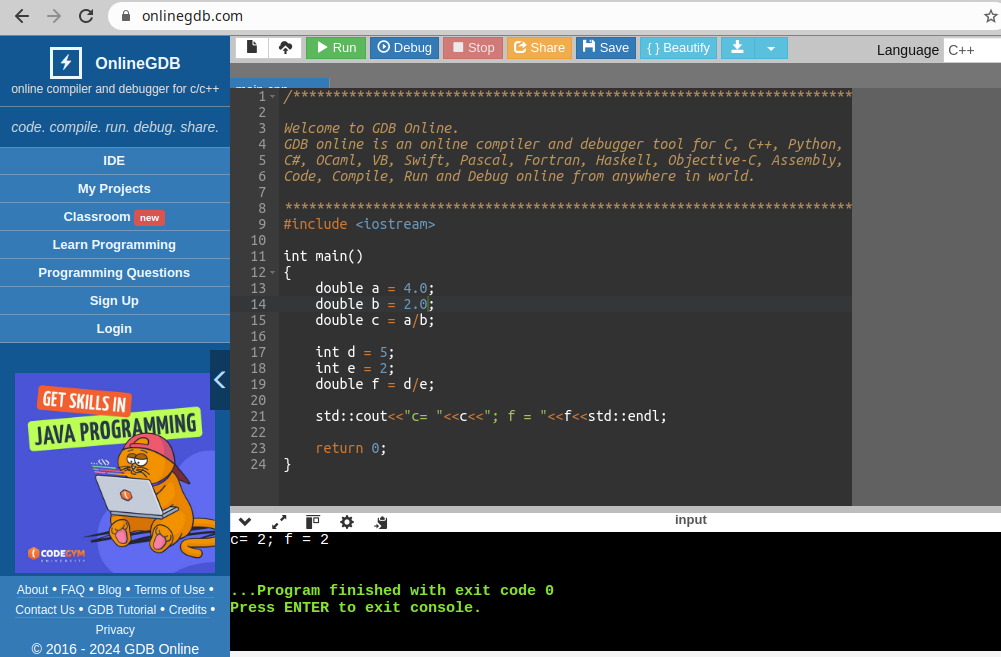Toggle the console layout position icon

313,522
